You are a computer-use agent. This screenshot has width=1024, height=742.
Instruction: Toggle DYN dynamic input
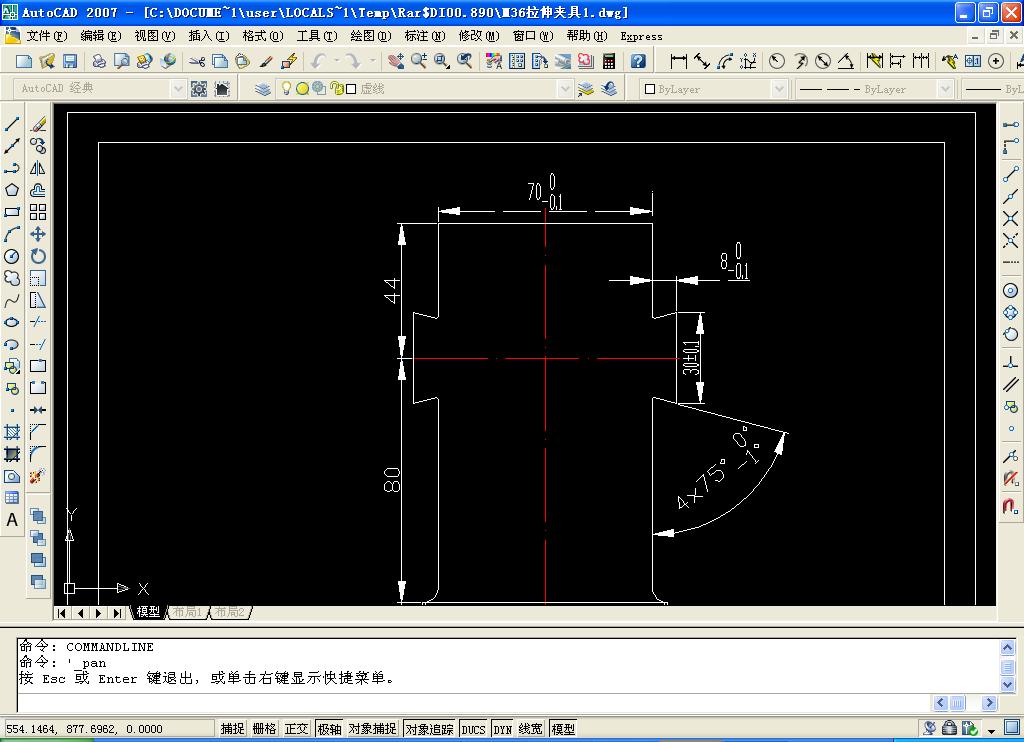click(x=502, y=729)
